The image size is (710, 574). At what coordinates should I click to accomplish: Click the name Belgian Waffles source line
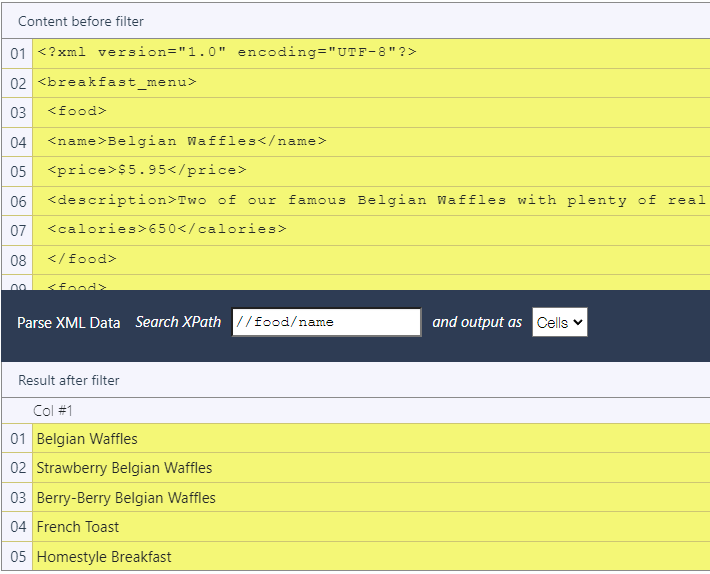(187, 142)
